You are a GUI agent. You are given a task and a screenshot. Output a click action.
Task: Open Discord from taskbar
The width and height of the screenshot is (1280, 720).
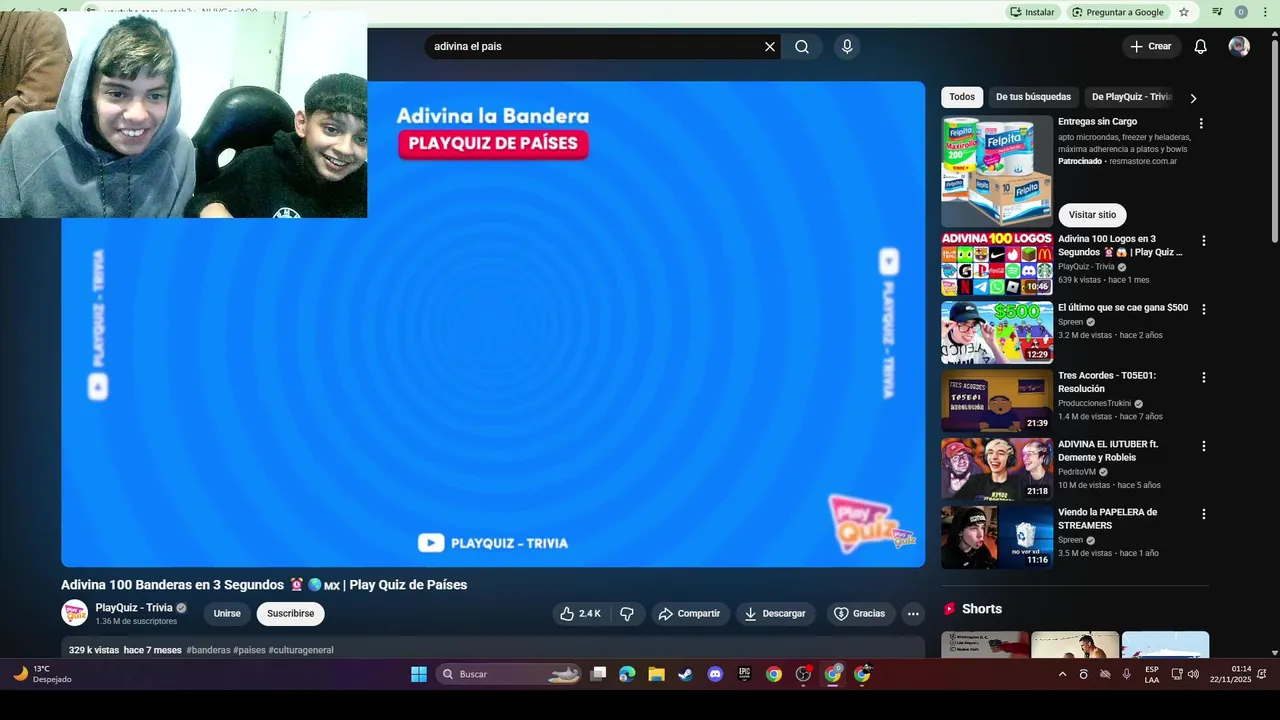pyautogui.click(x=715, y=674)
